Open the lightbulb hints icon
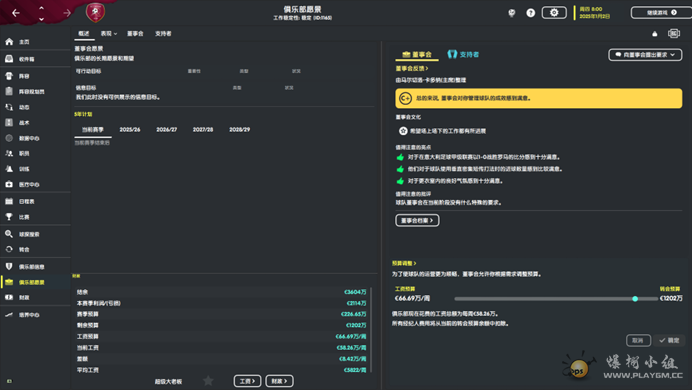Screen dimensions: 692x390 (511, 13)
